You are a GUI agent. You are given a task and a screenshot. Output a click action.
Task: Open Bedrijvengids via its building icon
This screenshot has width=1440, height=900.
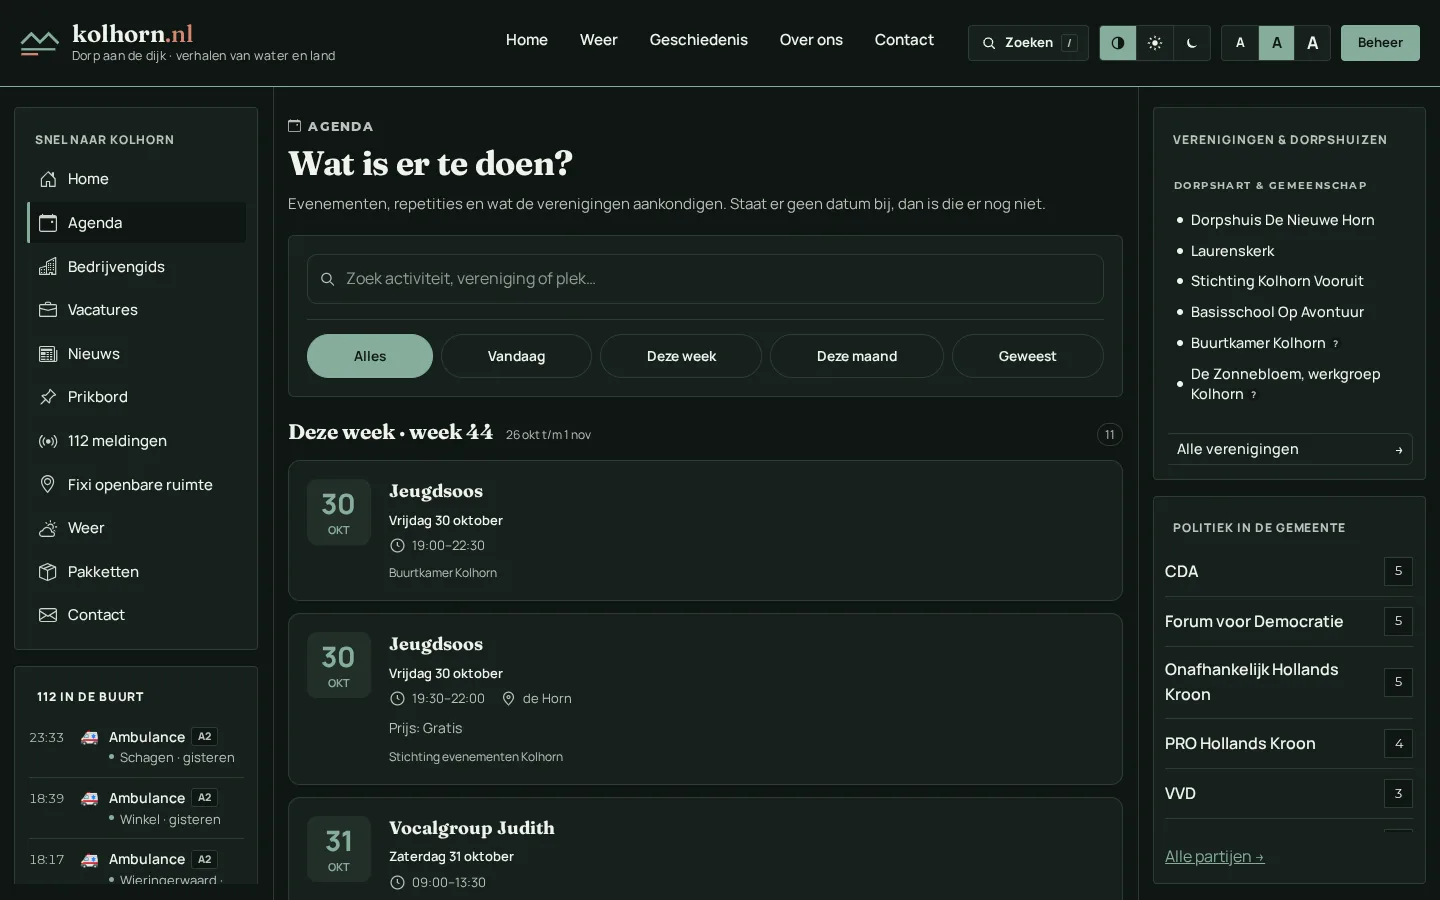pos(48,267)
